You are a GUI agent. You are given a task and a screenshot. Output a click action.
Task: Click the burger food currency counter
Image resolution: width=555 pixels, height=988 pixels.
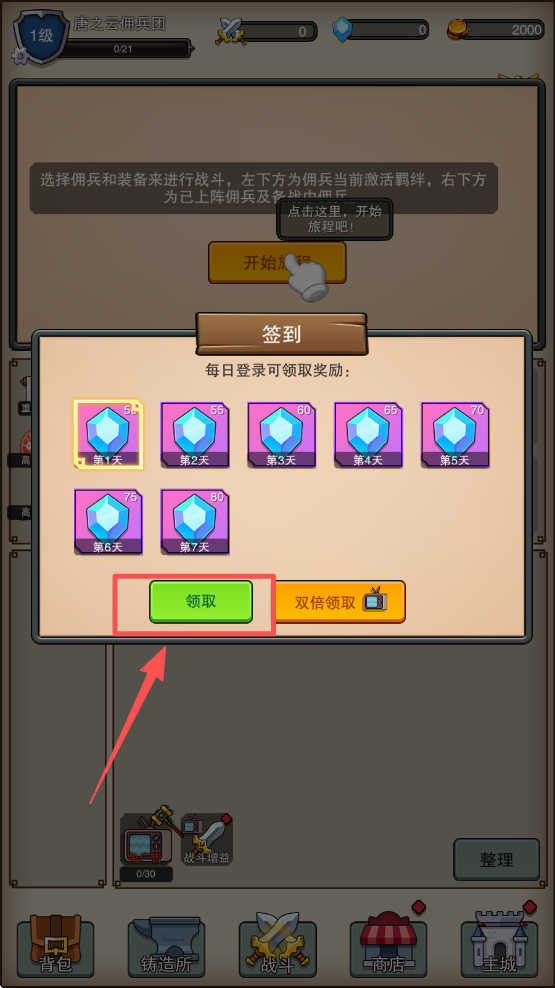496,30
